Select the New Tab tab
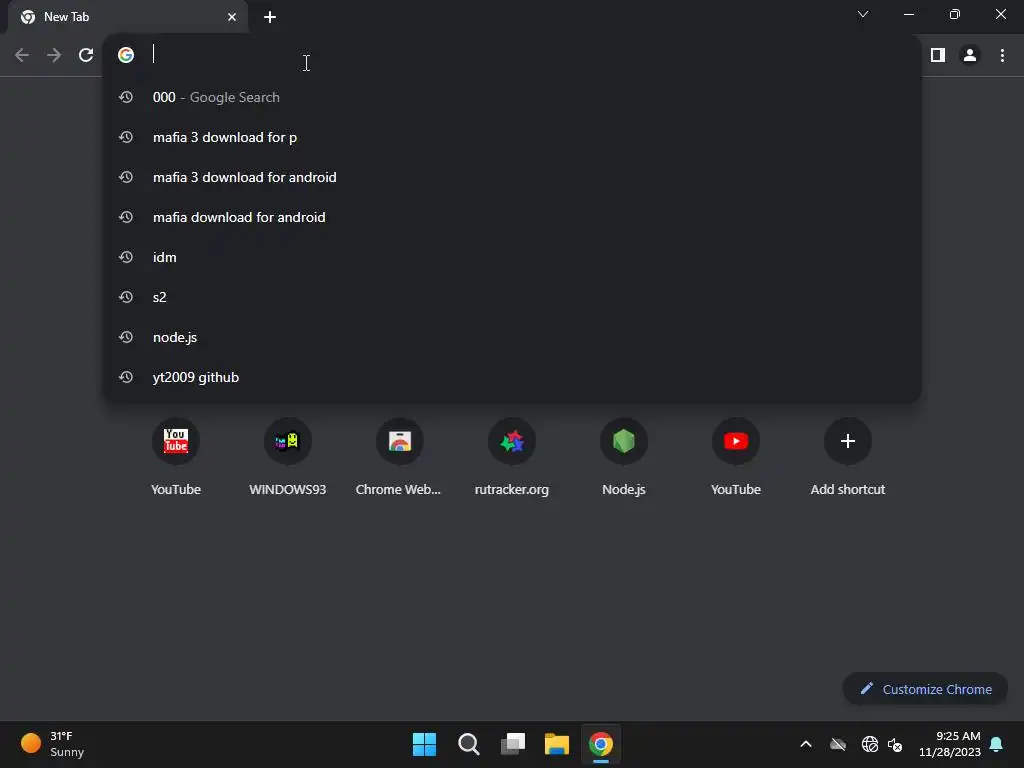This screenshot has width=1024, height=768. 128,17
